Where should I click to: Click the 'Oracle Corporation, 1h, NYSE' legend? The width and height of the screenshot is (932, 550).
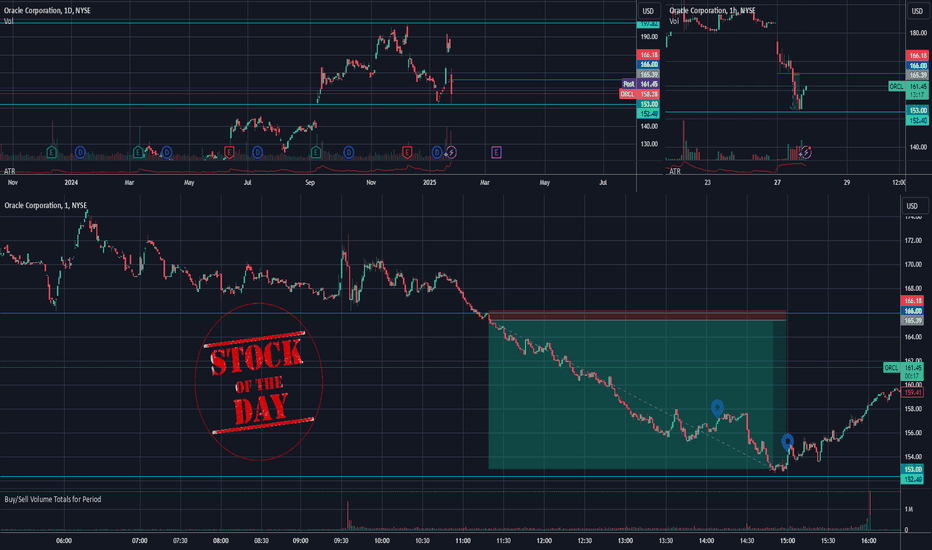pos(712,11)
